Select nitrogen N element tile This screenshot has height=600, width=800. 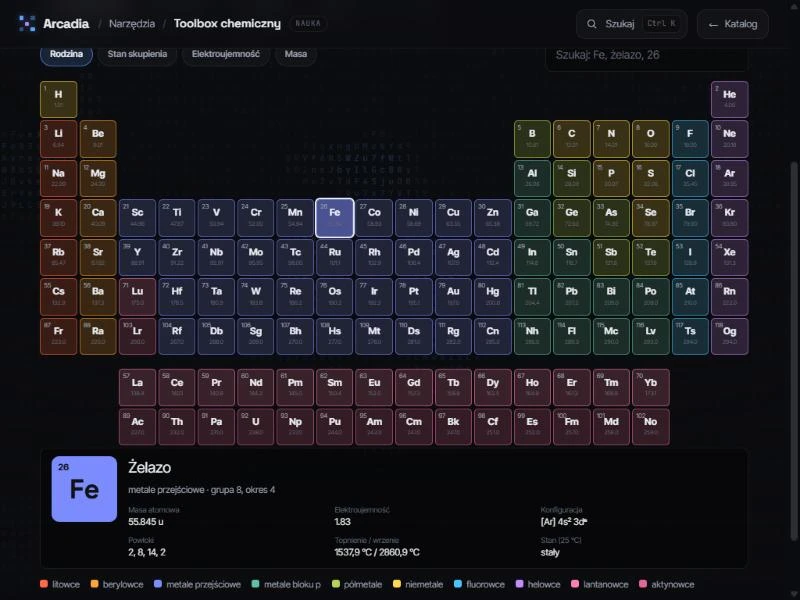tap(611, 139)
